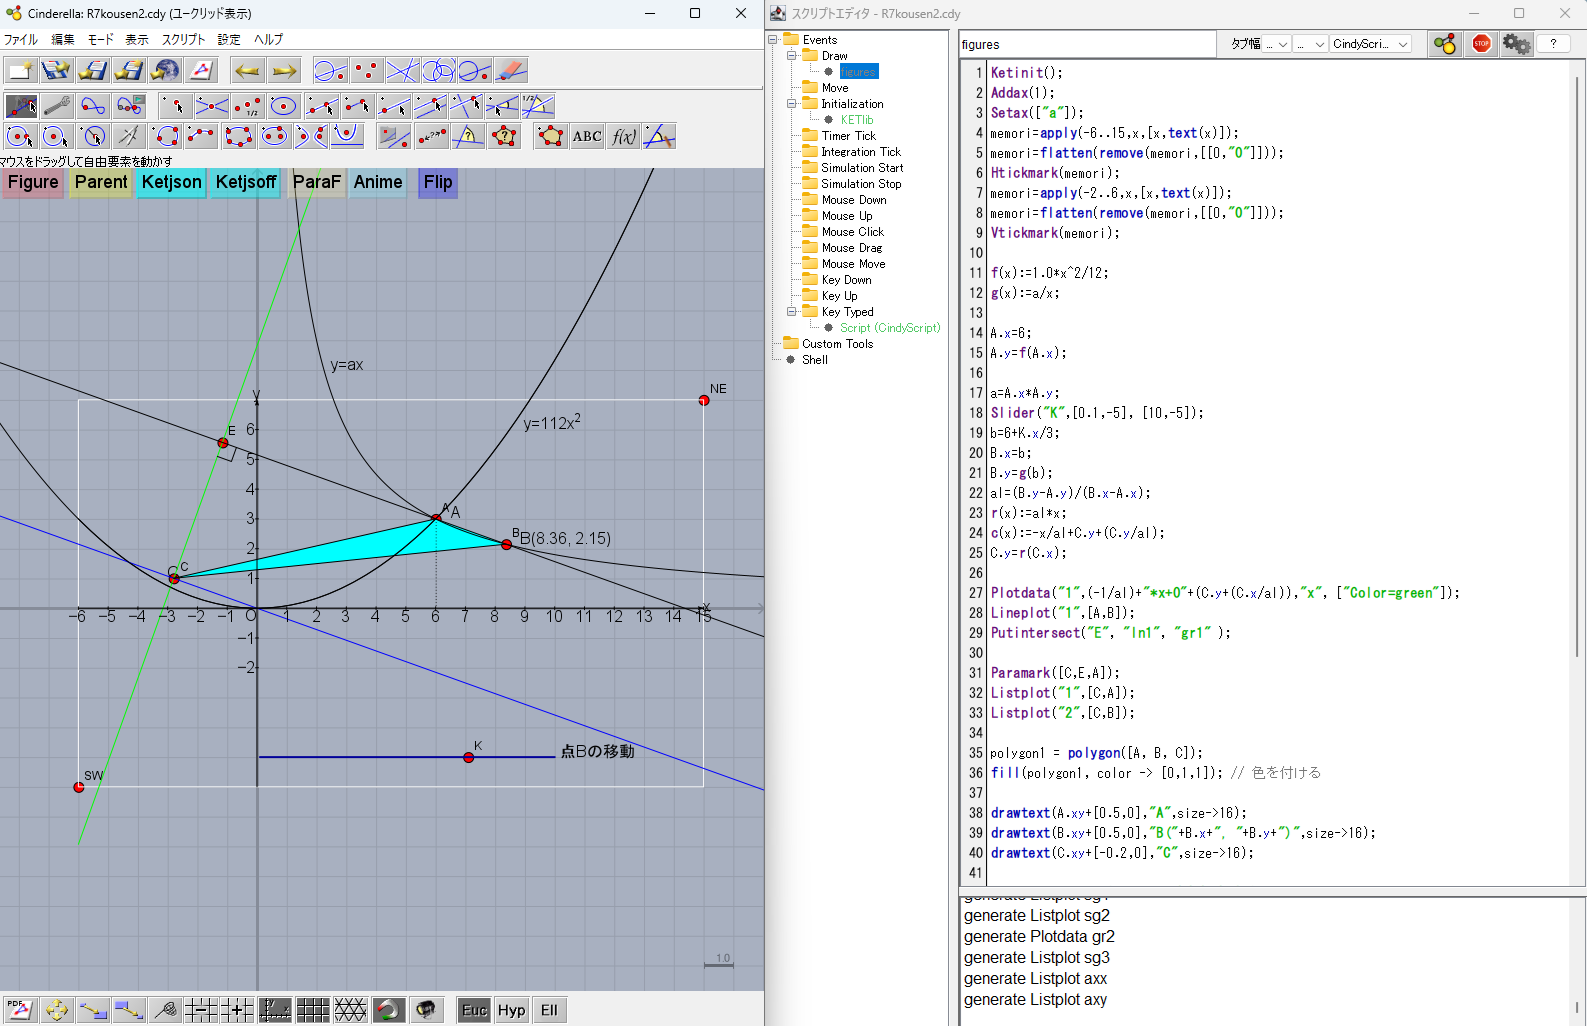Click slider point K on blue line
Viewport: 1587px width, 1026px height.
click(x=469, y=757)
